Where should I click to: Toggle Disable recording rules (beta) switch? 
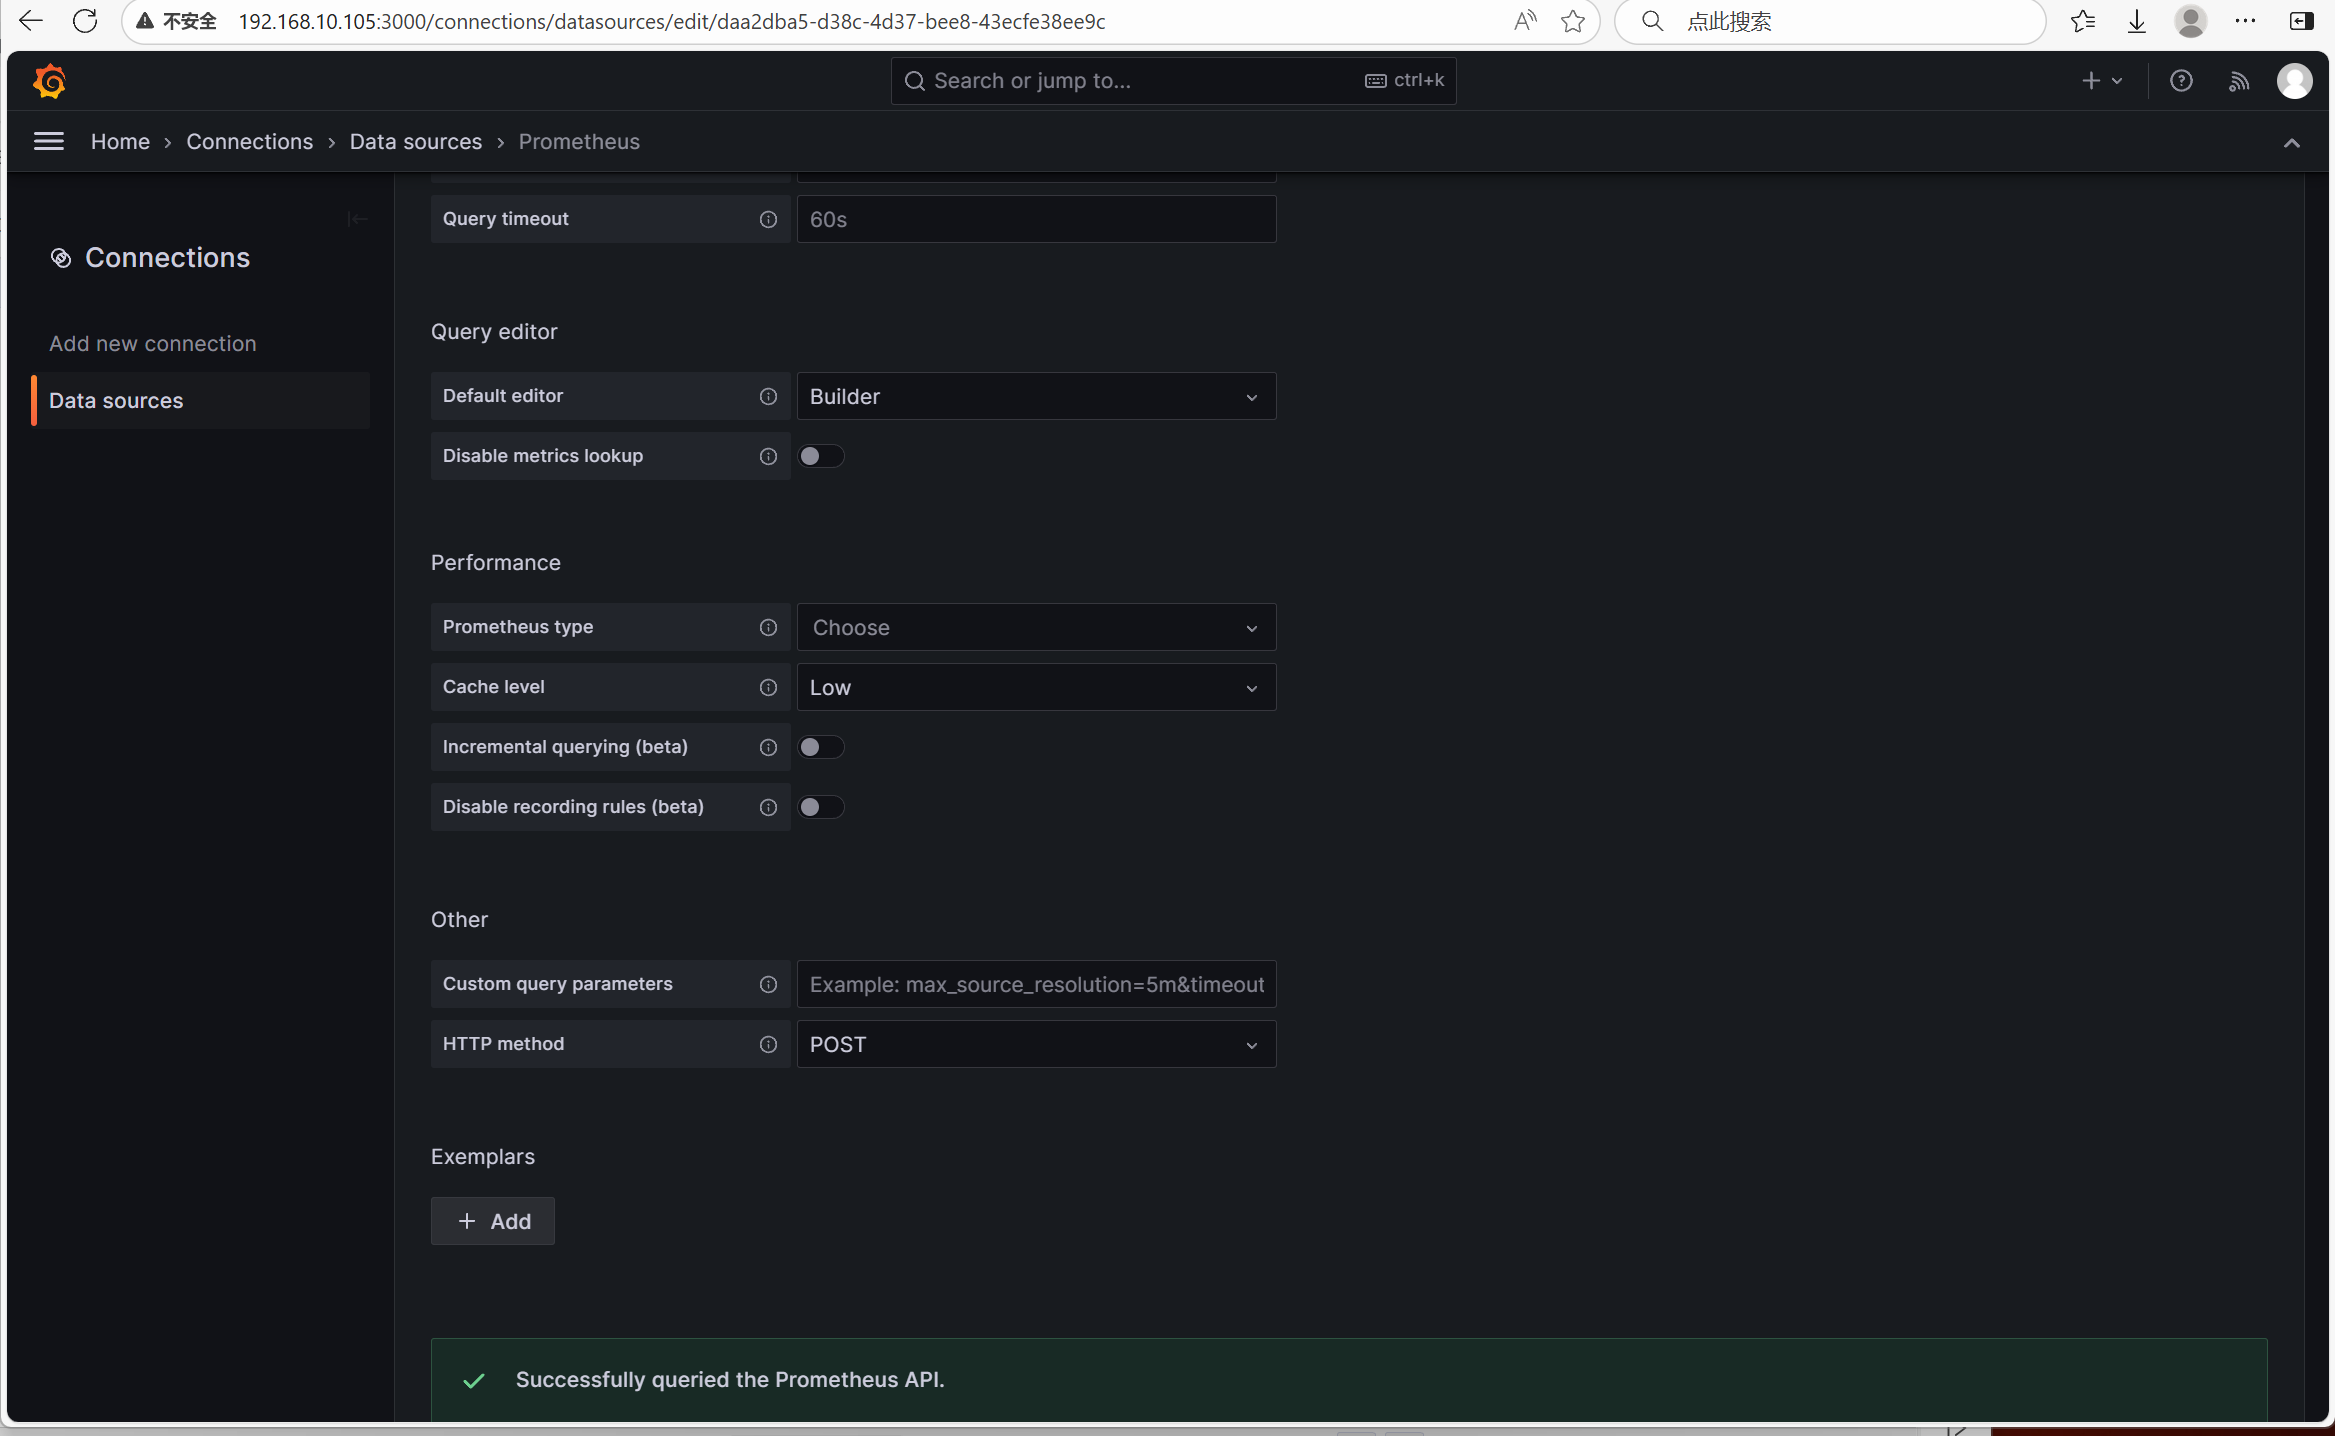[821, 807]
